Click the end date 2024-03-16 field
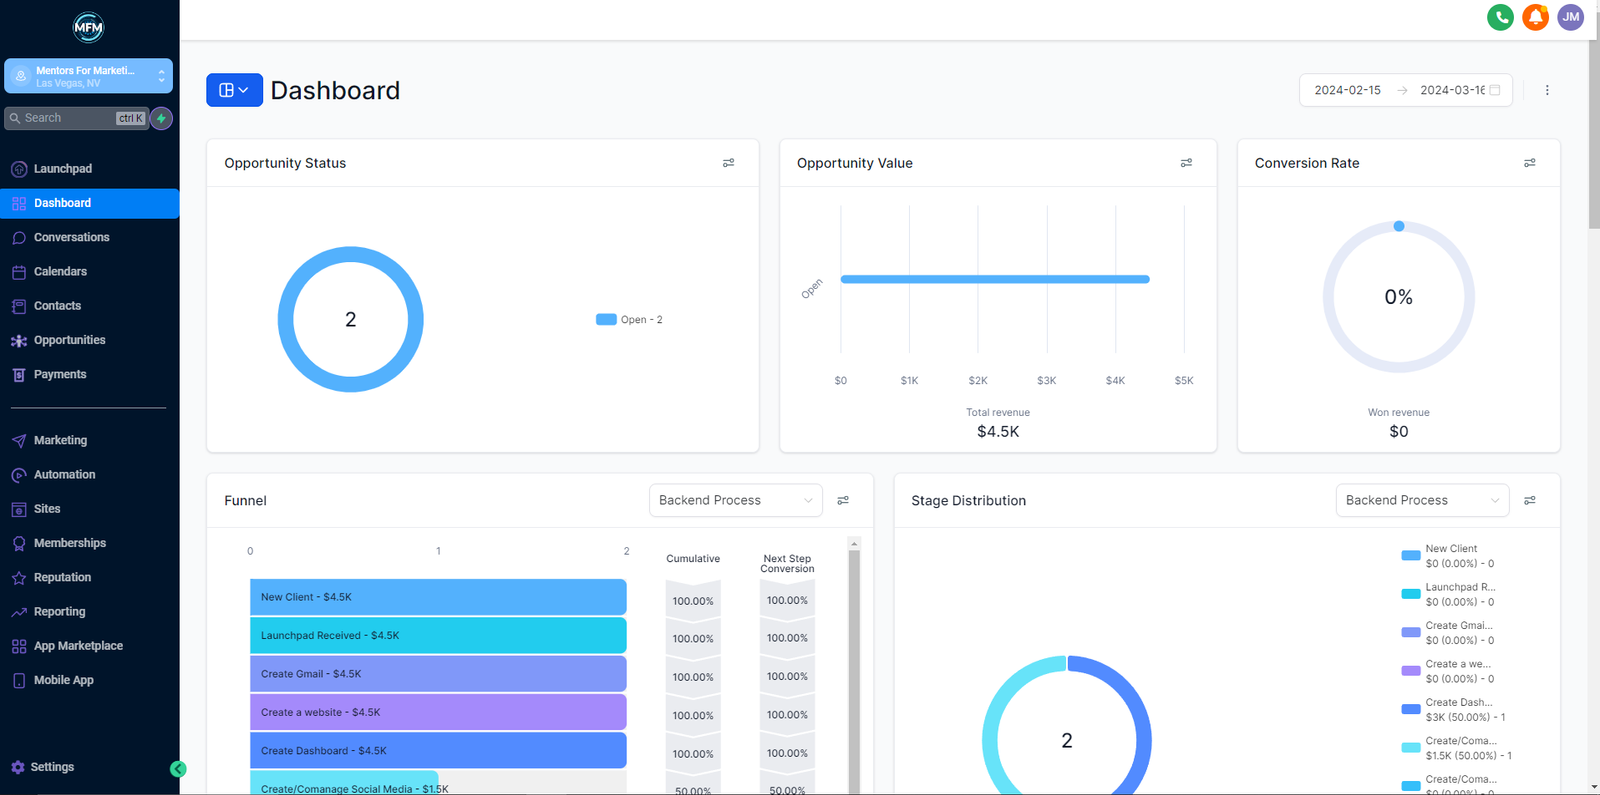 1452,90
